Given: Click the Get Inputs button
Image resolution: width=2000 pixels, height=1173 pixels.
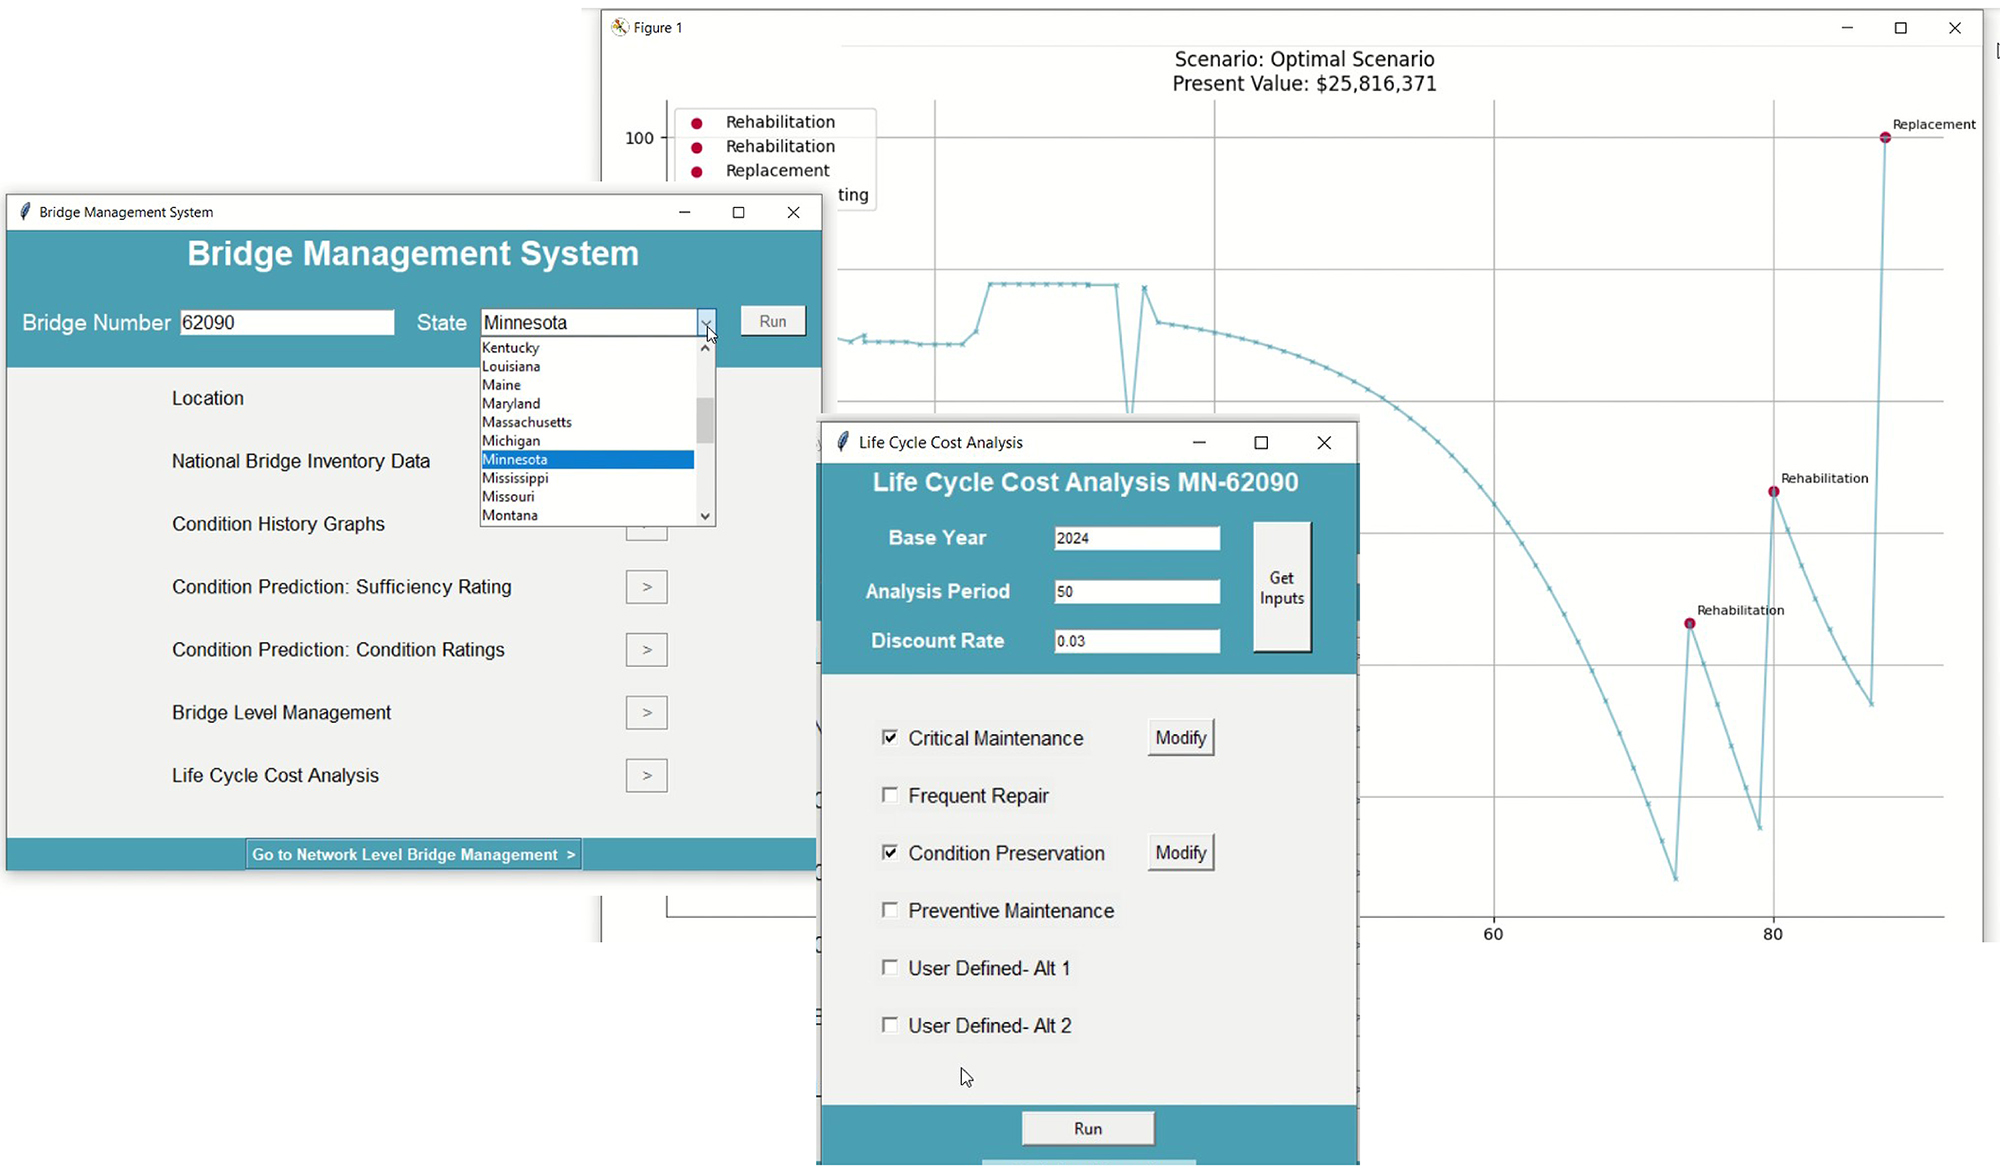Looking at the screenshot, I should [x=1282, y=588].
